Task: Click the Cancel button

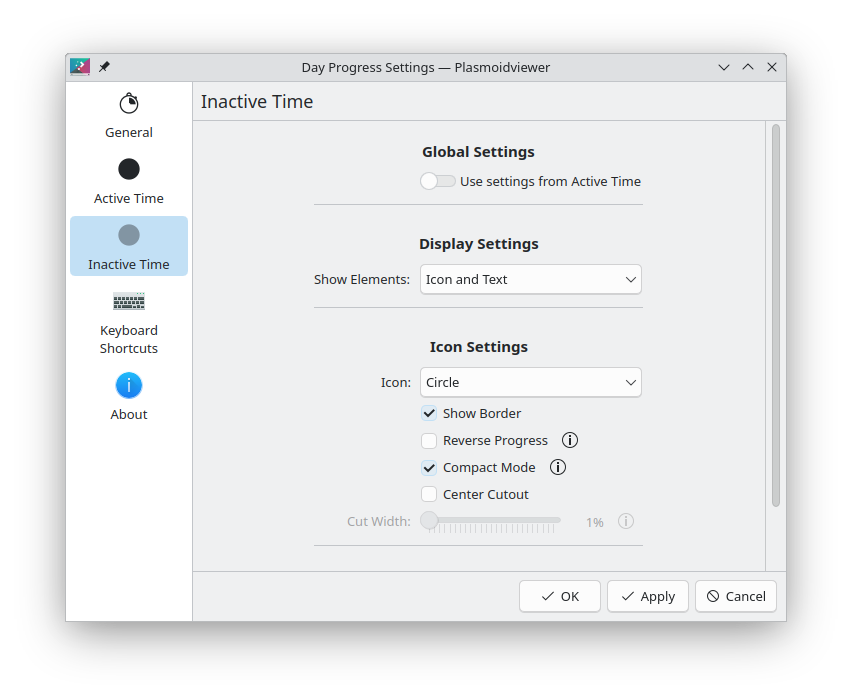Action: point(736,596)
